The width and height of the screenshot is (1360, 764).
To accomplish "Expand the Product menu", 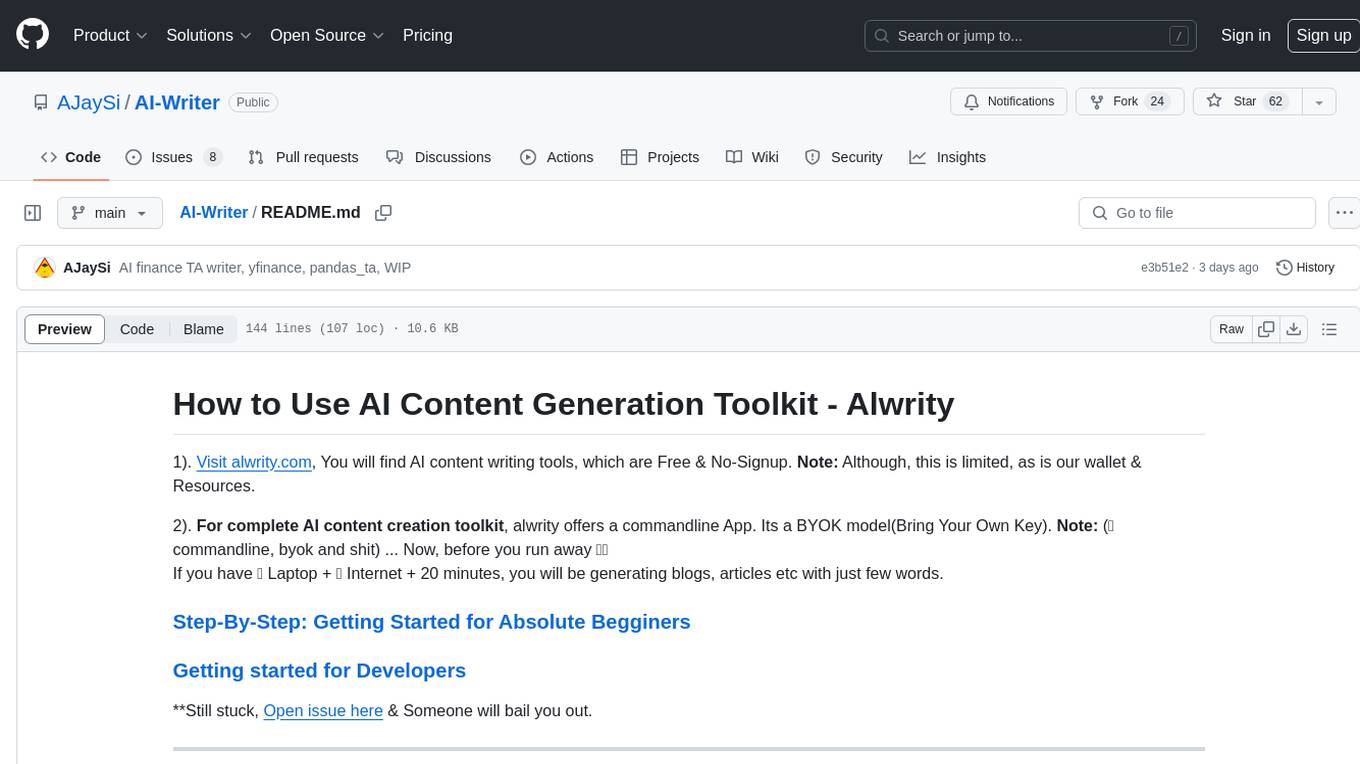I will (110, 35).
